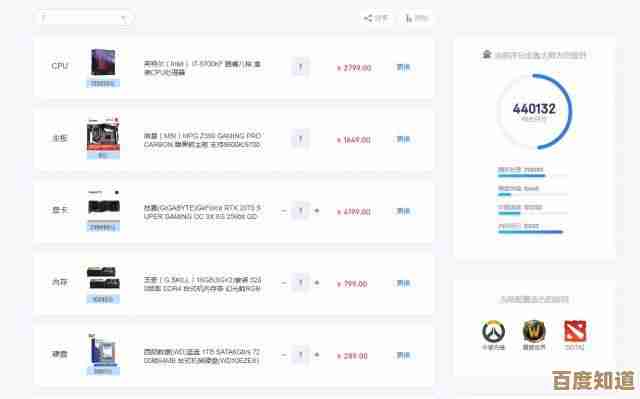Delete the memory item priced 799.00
This screenshot has height=399, width=640.
(x=403, y=283)
